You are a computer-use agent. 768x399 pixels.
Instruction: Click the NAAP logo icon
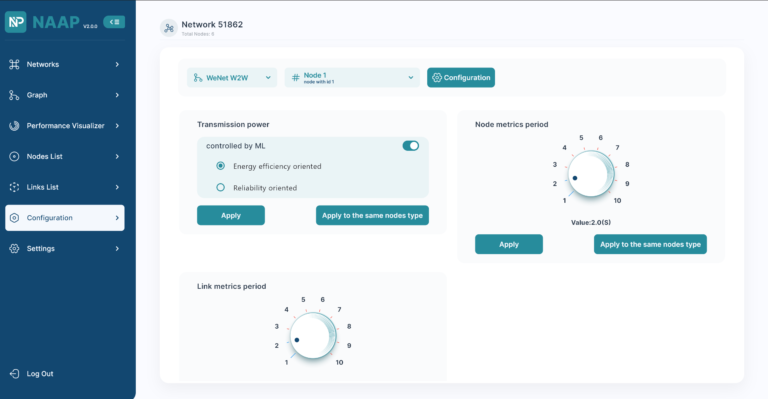click(16, 22)
